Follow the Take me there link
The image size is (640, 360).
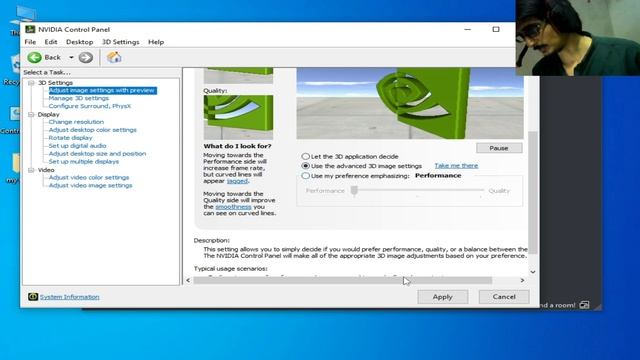pyautogui.click(x=456, y=166)
